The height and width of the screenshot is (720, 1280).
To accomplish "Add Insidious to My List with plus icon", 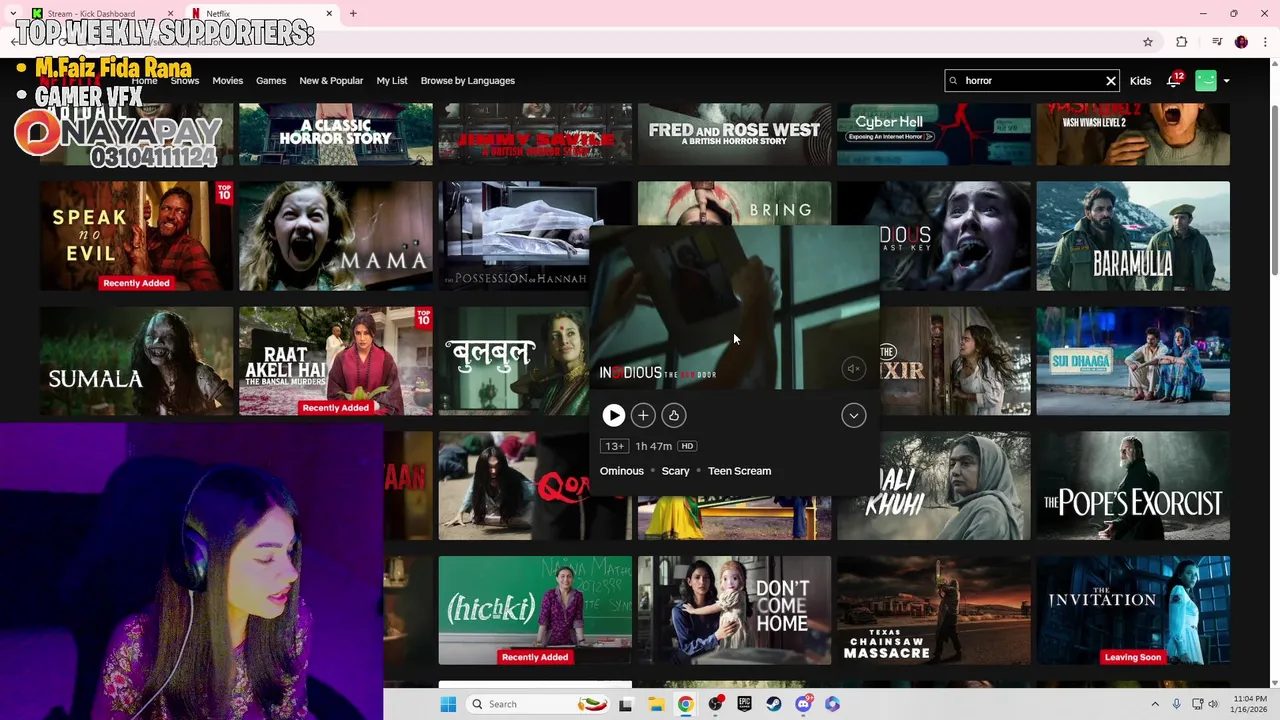I will pyautogui.click(x=643, y=416).
